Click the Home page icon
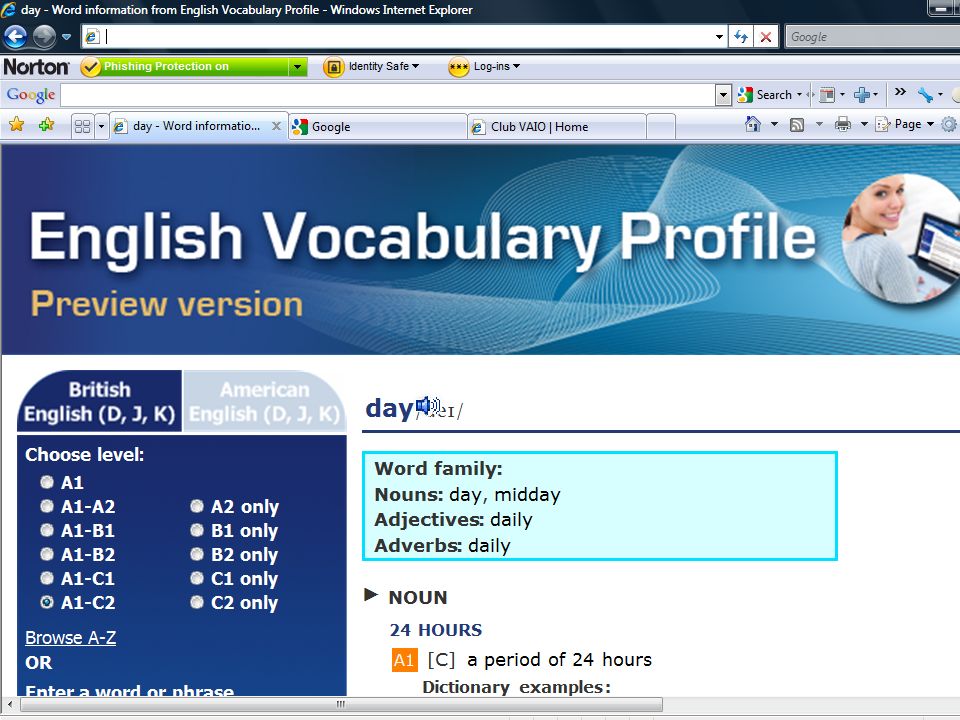This screenshot has width=960, height=720. click(752, 124)
